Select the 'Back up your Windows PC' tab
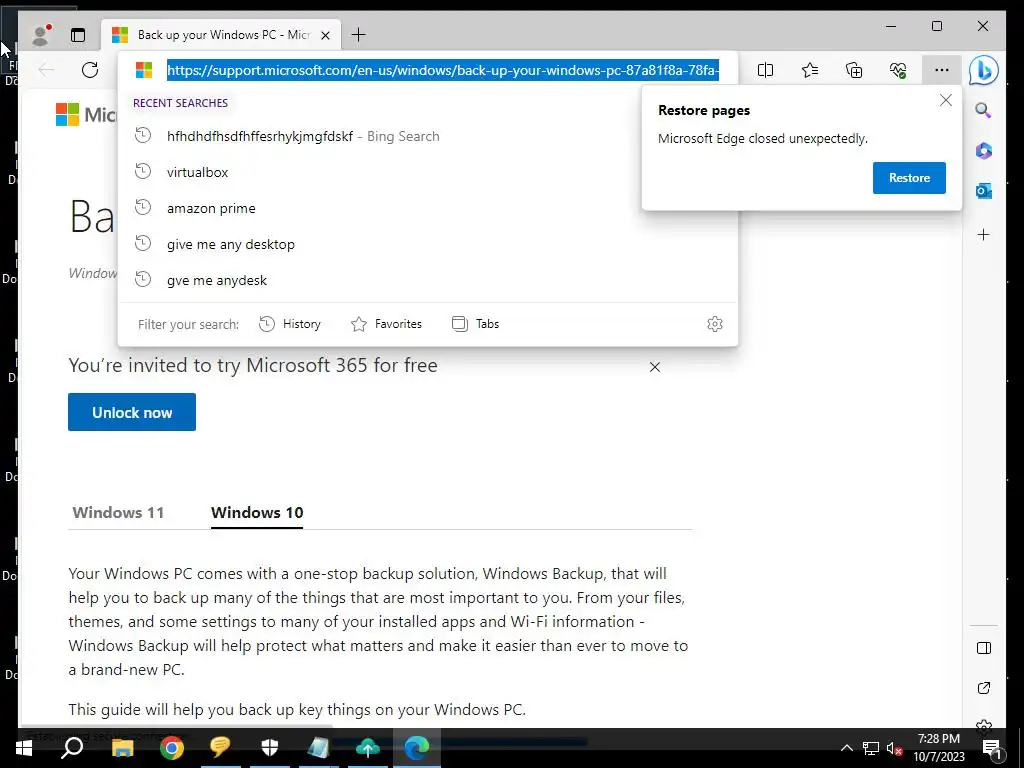This screenshot has height=768, width=1024. point(221,35)
